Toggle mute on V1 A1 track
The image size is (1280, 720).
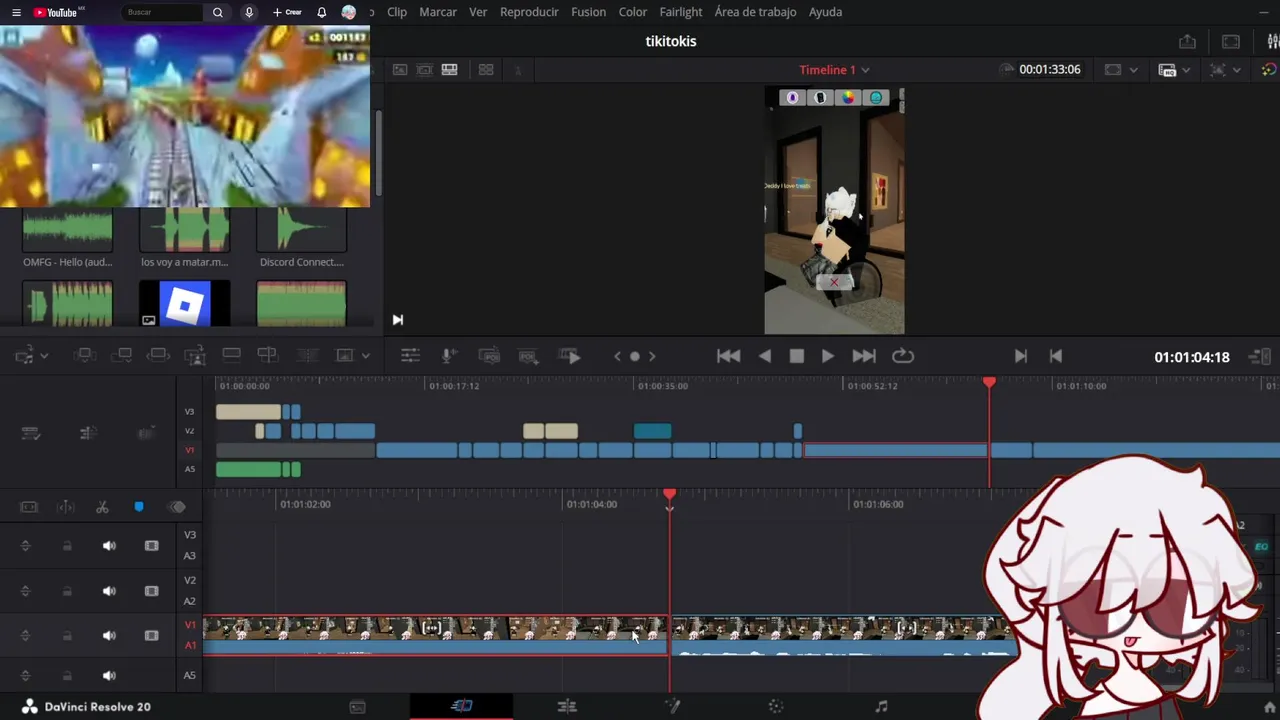[x=109, y=636]
